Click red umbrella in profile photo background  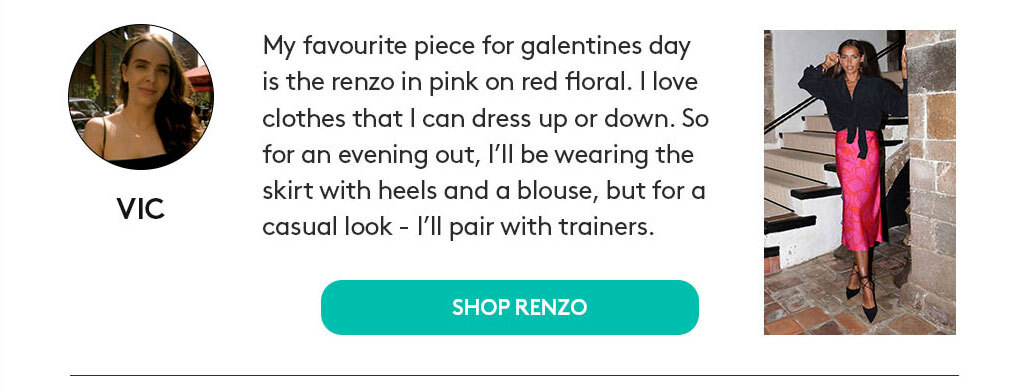199,78
